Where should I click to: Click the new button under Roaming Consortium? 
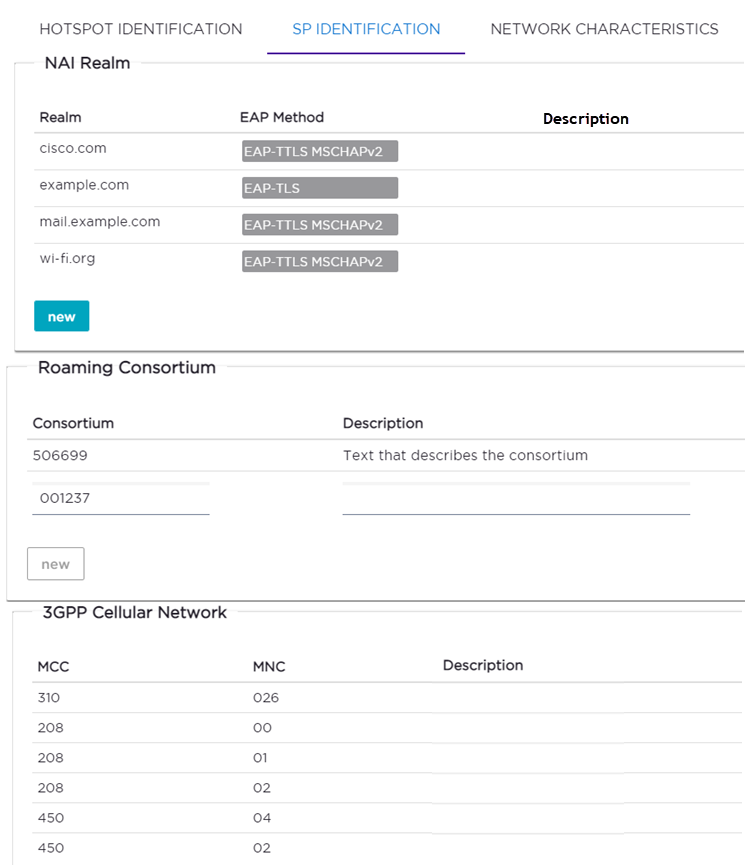pos(55,563)
